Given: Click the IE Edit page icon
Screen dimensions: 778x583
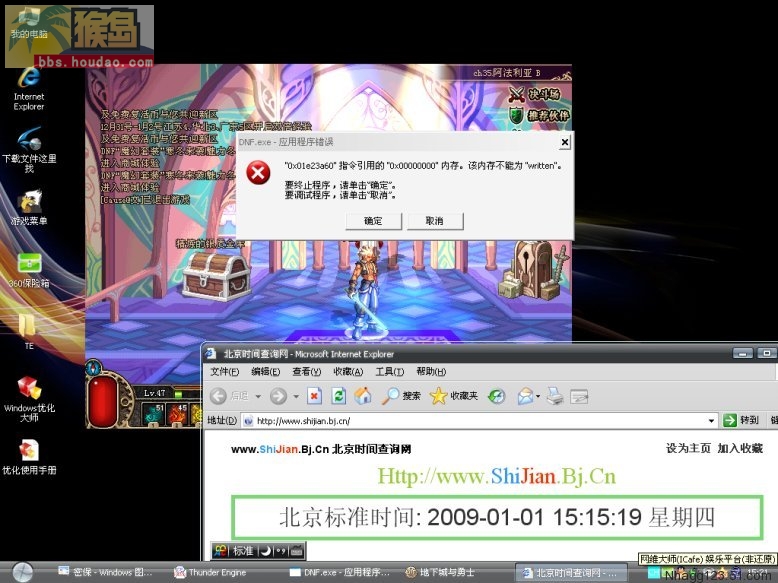Looking at the screenshot, I should pos(579,396).
